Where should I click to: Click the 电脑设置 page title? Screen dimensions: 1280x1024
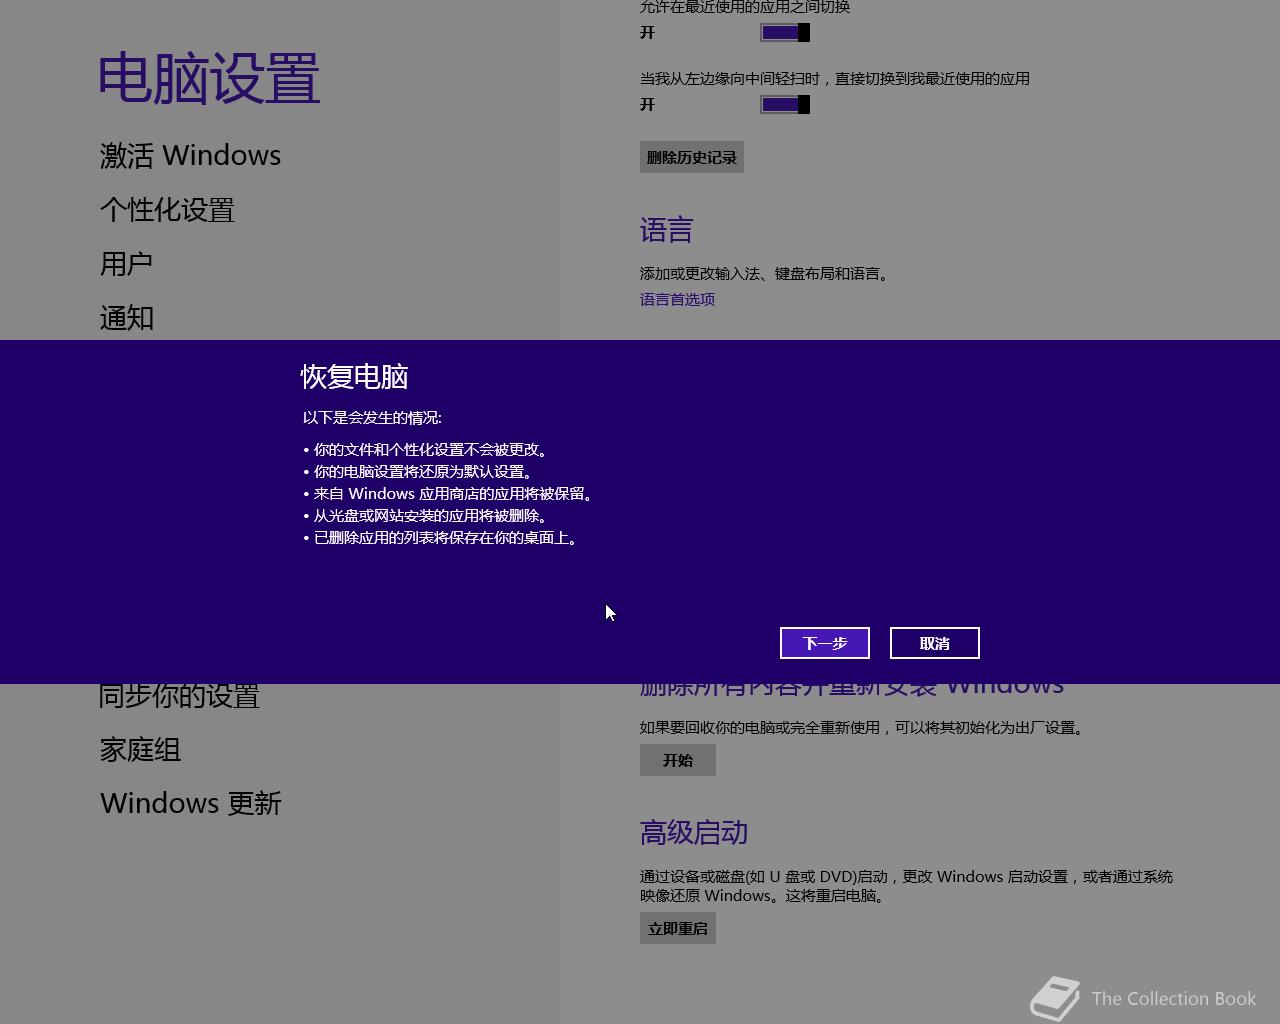tap(209, 79)
